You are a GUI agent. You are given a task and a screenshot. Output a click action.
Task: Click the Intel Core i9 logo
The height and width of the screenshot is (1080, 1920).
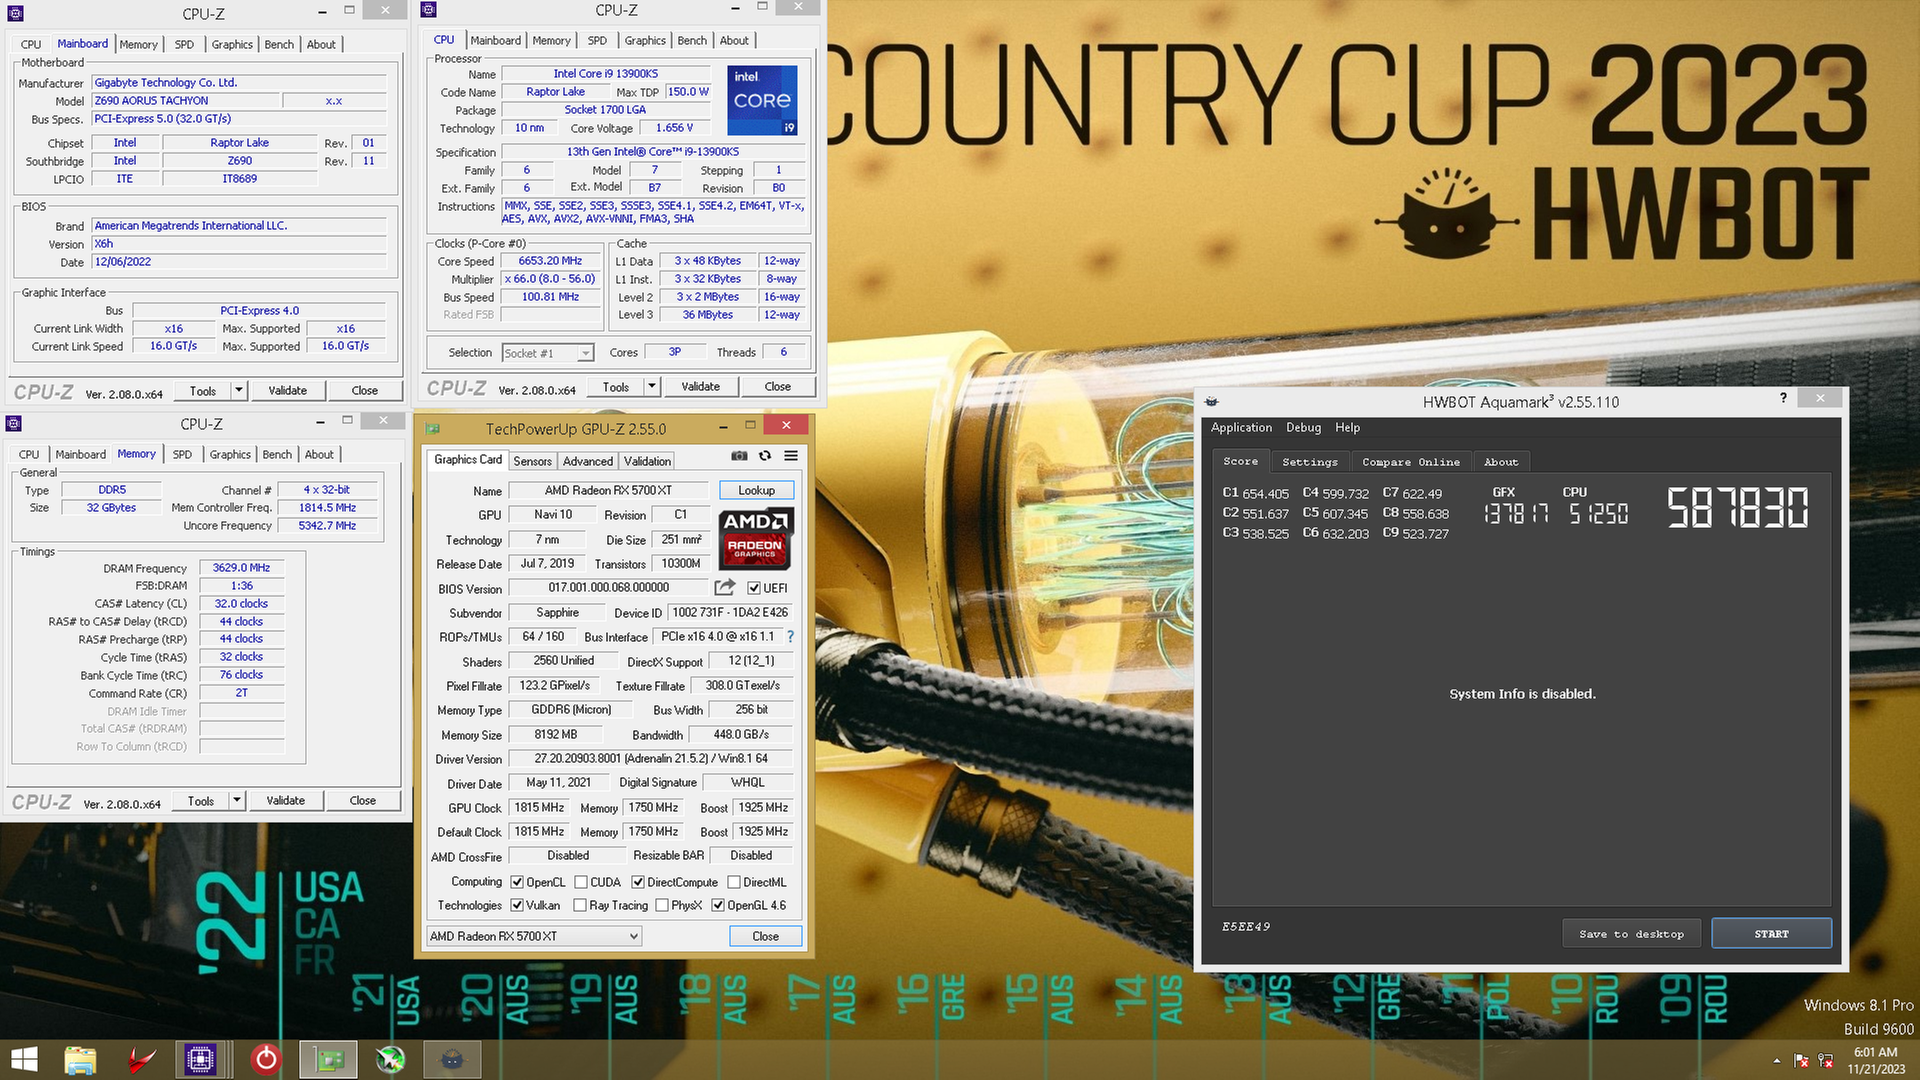(761, 100)
